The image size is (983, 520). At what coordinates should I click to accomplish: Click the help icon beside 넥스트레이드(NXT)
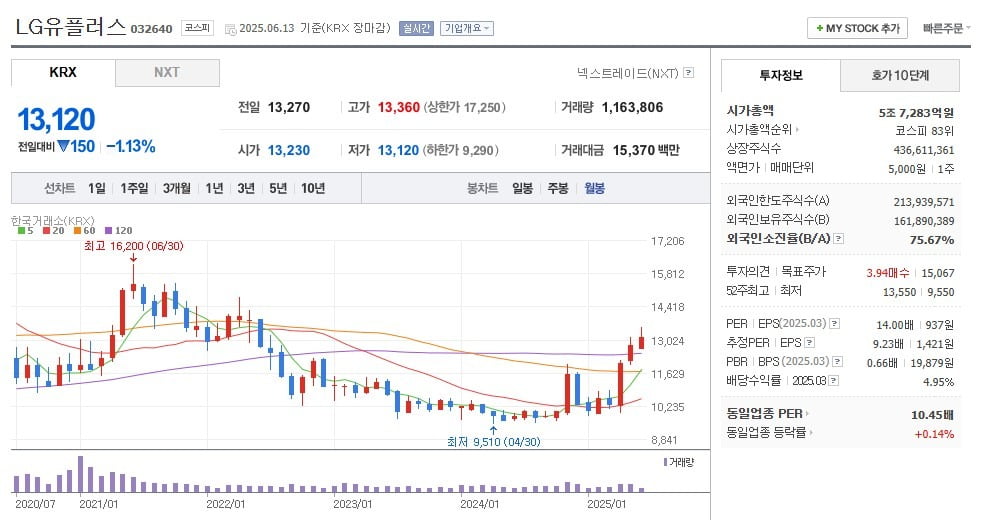(x=688, y=73)
